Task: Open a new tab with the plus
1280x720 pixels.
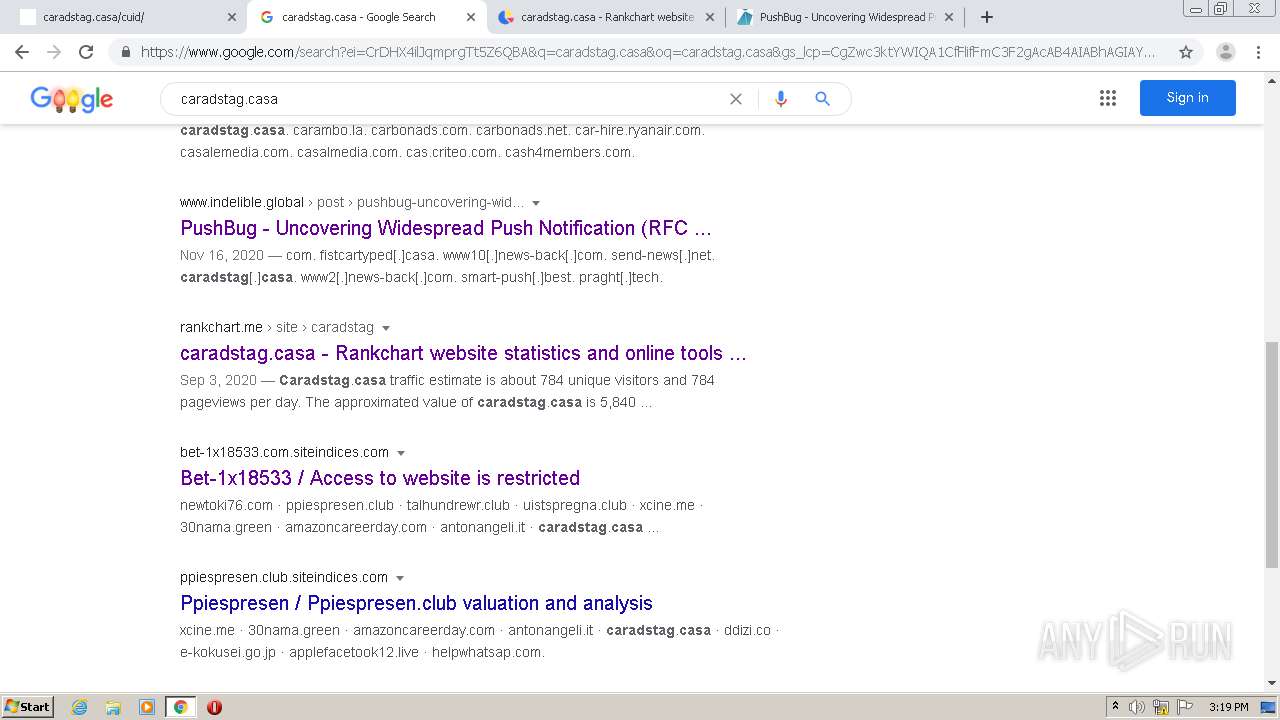Action: click(987, 17)
